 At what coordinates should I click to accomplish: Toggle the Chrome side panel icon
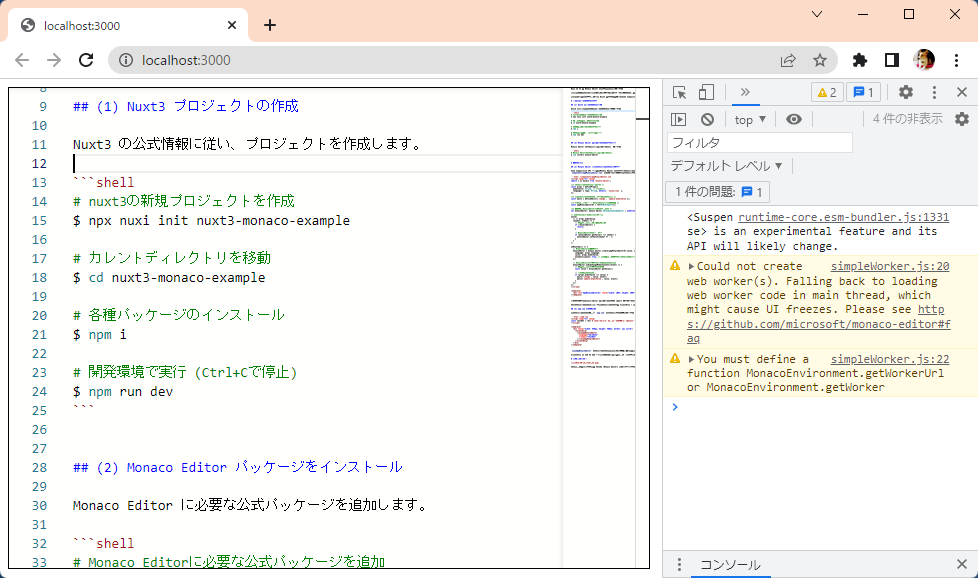pos(892,60)
